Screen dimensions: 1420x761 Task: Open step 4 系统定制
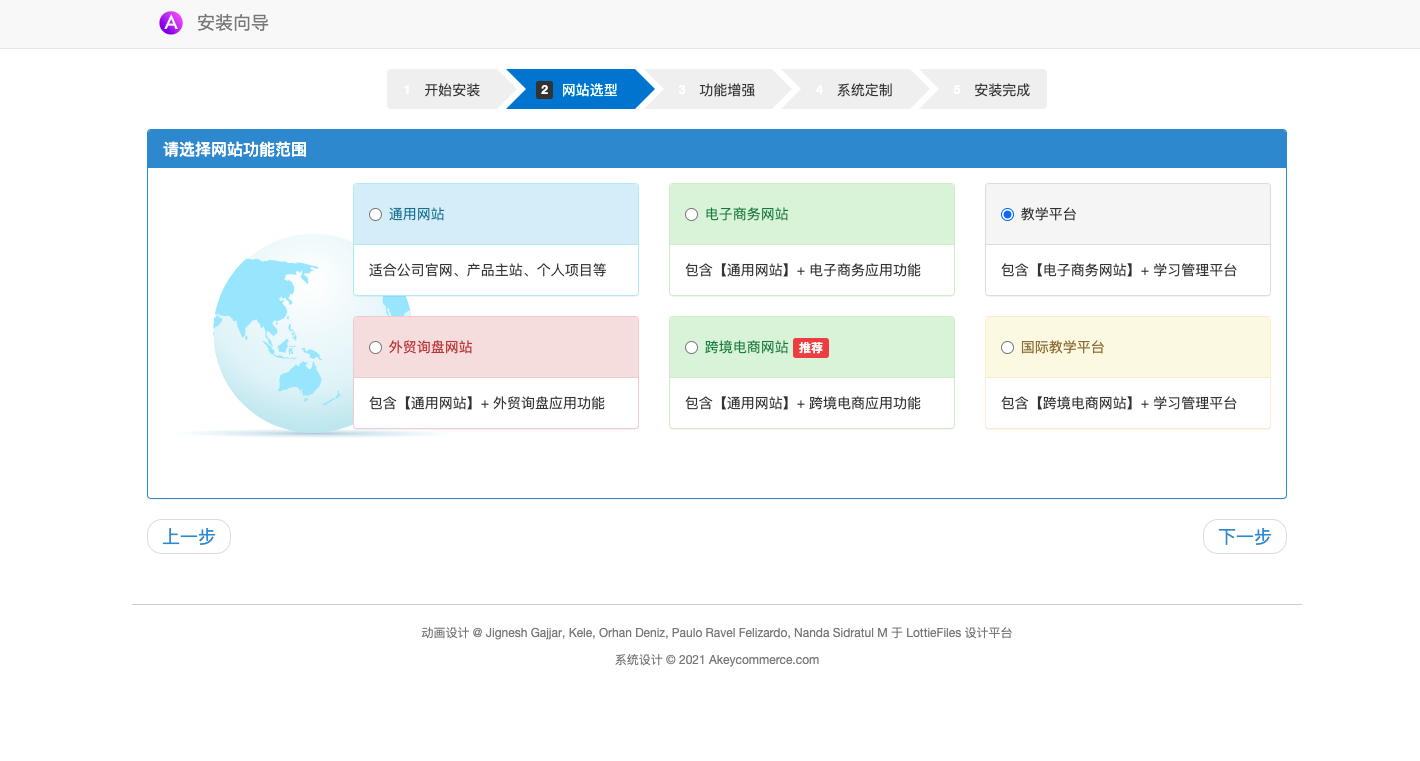pyautogui.click(x=856, y=89)
